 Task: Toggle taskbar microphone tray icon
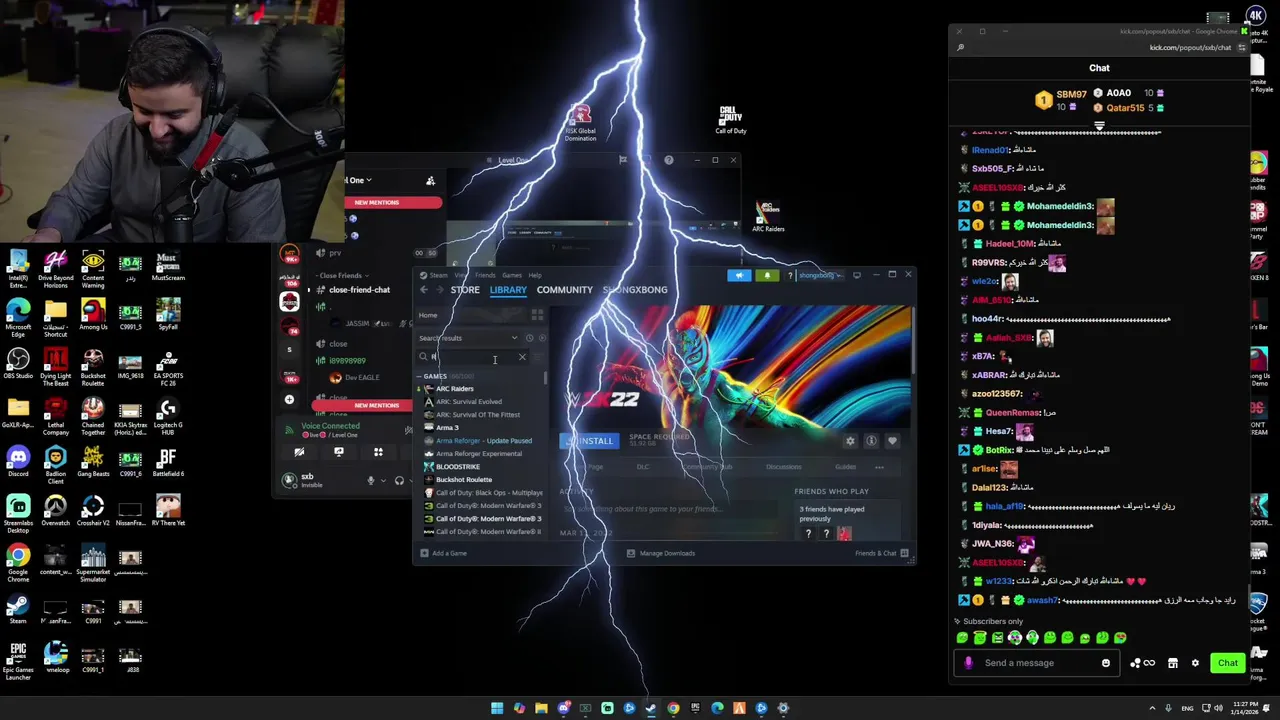[1169, 708]
